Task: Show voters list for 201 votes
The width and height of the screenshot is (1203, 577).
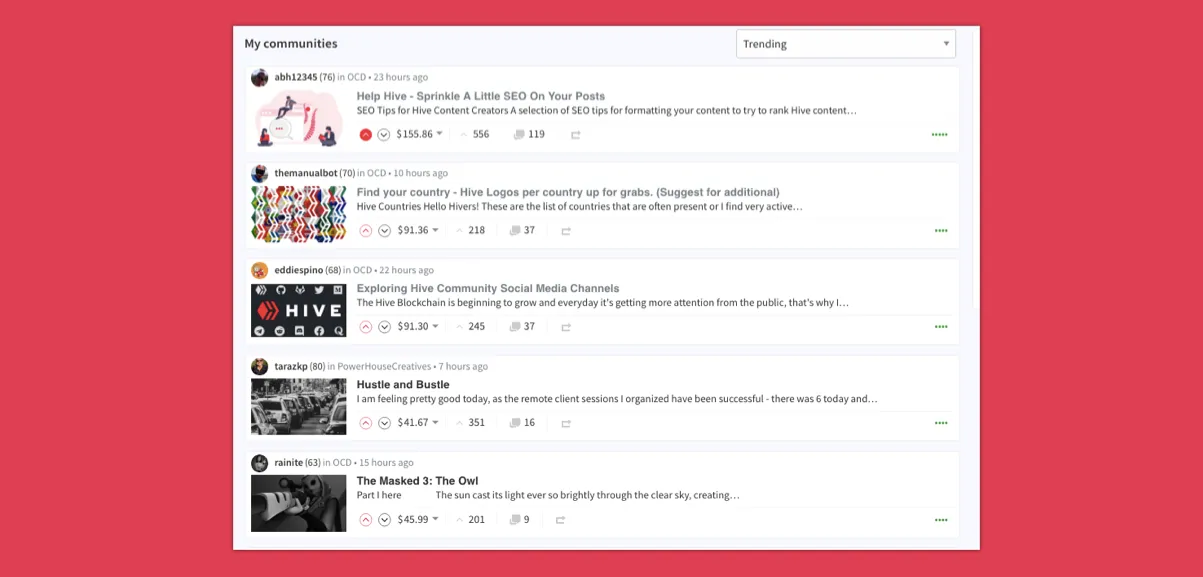Action: 471,519
